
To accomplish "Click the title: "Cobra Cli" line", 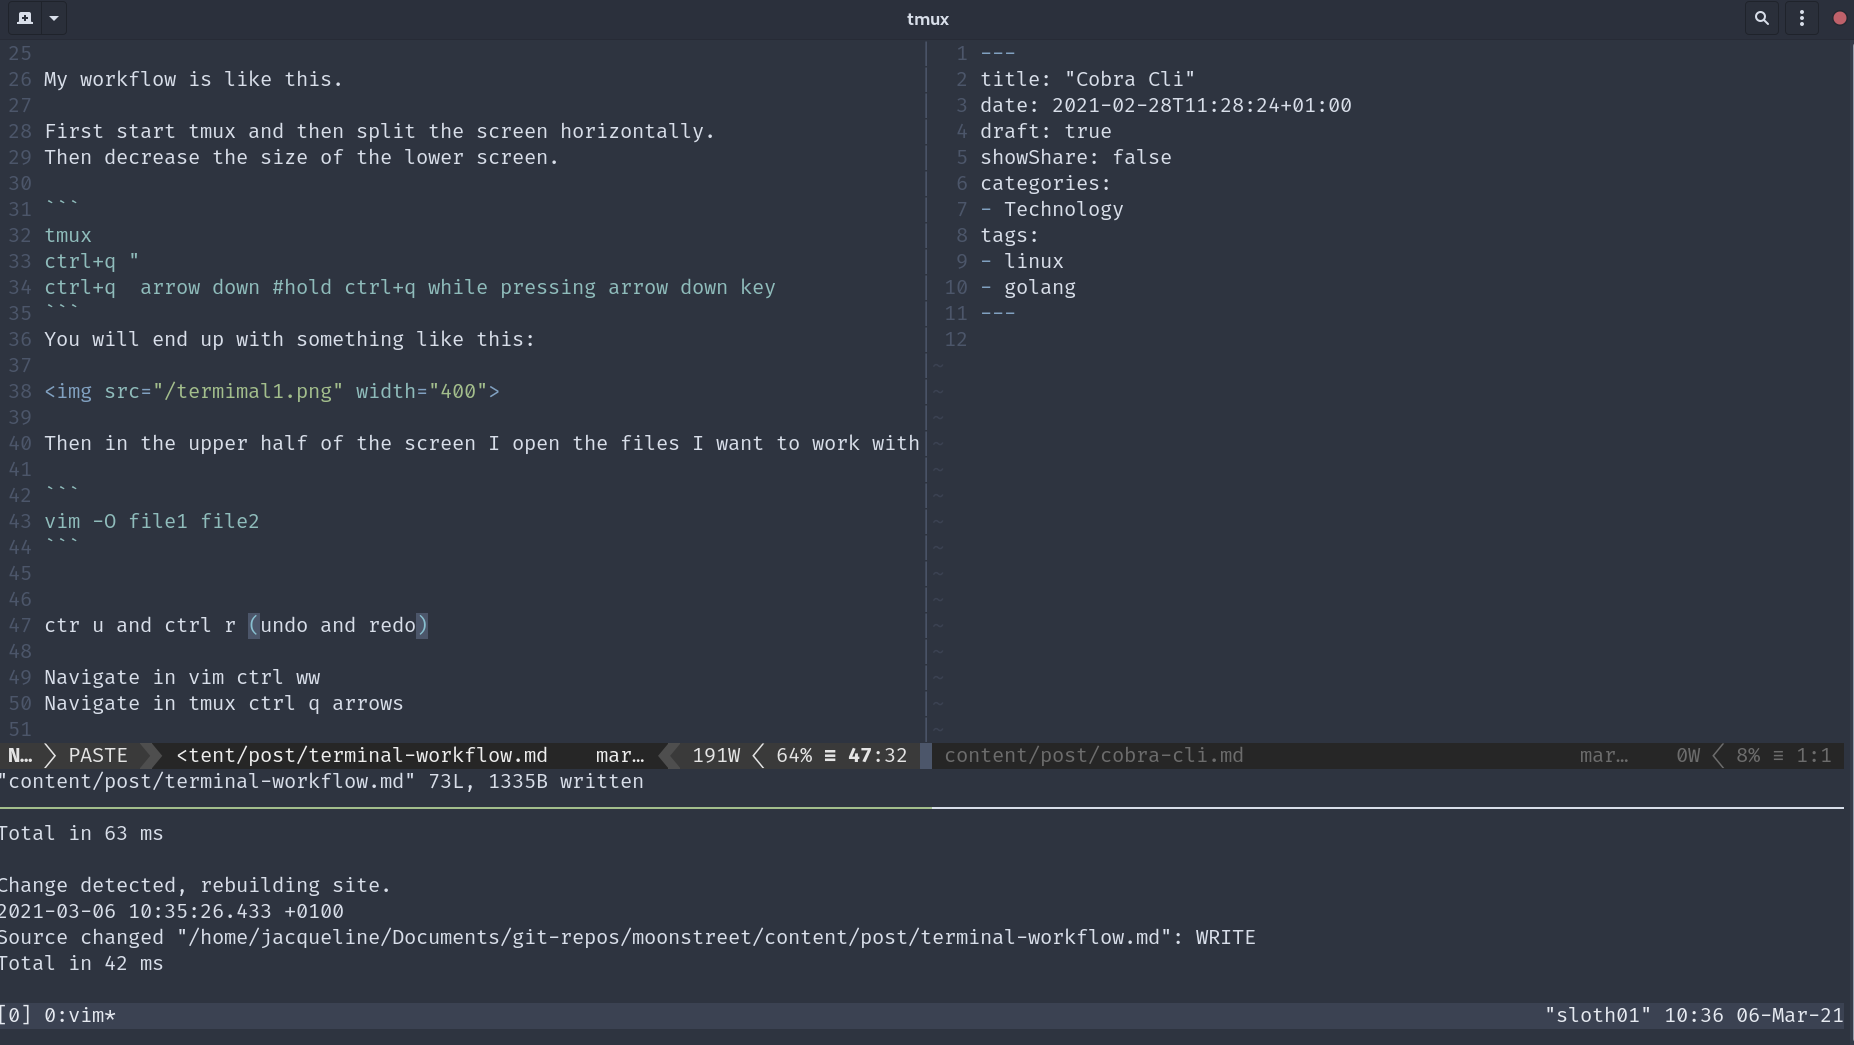I will point(1088,79).
